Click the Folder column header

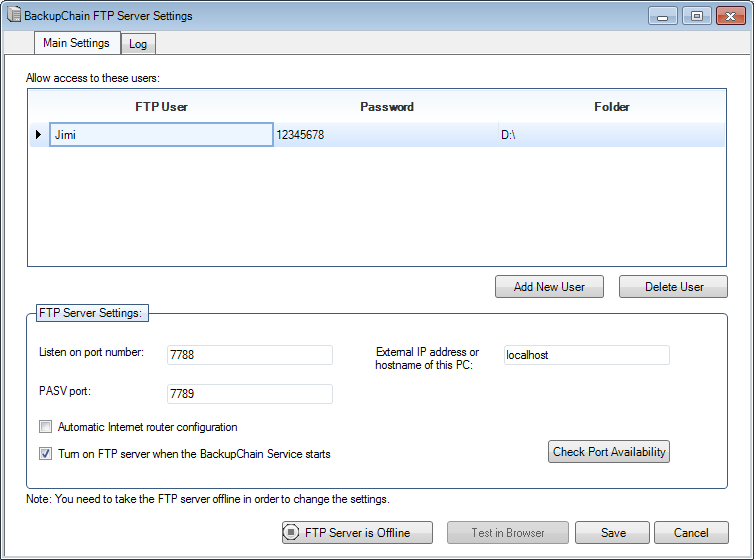612,107
